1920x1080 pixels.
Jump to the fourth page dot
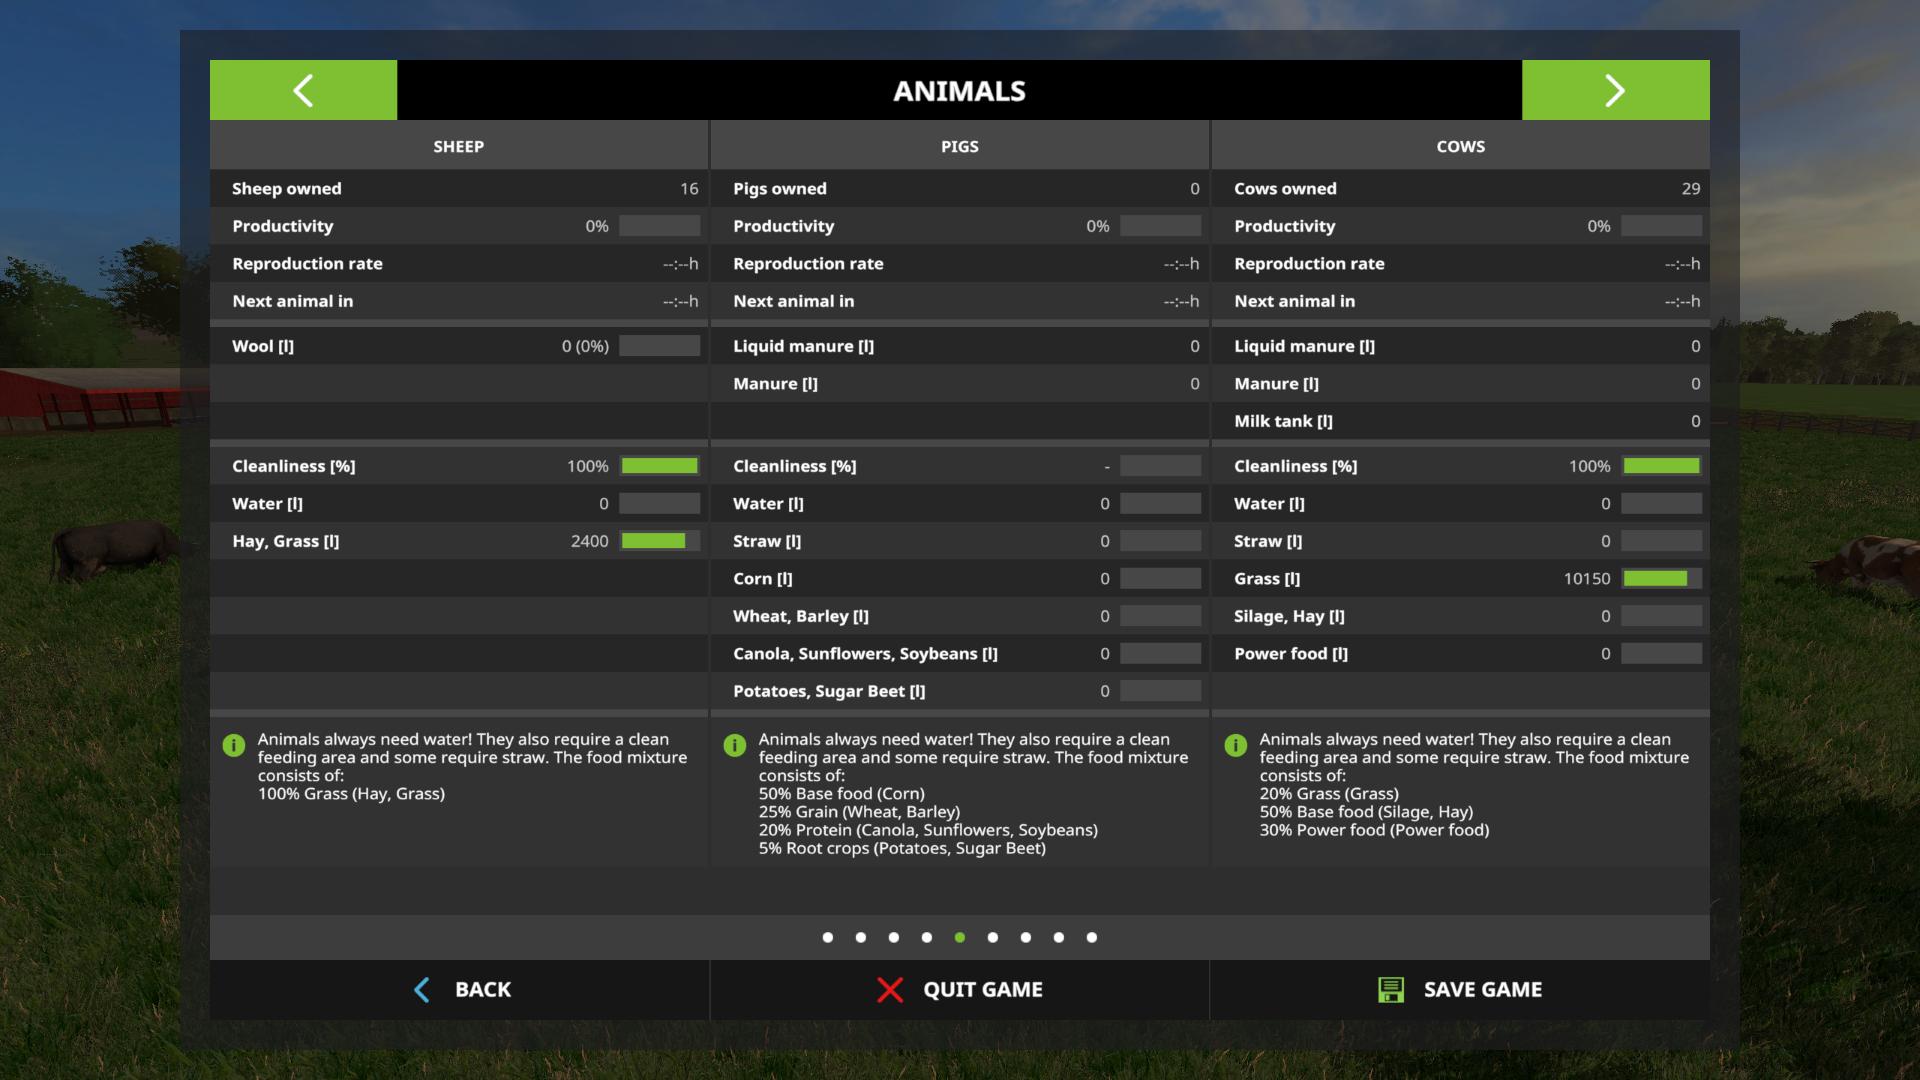click(927, 938)
